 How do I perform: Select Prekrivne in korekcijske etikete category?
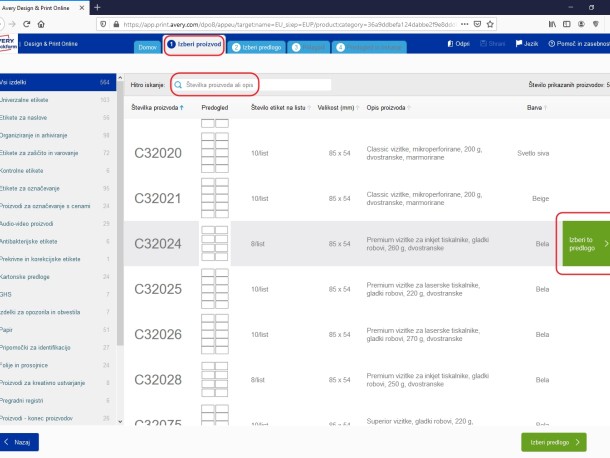pos(58,259)
